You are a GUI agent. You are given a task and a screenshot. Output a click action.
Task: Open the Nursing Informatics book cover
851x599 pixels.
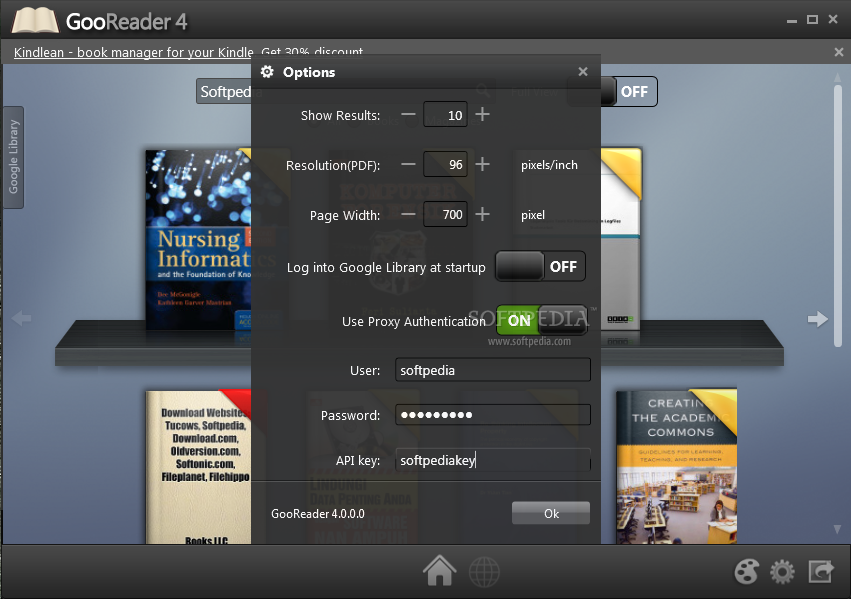199,240
